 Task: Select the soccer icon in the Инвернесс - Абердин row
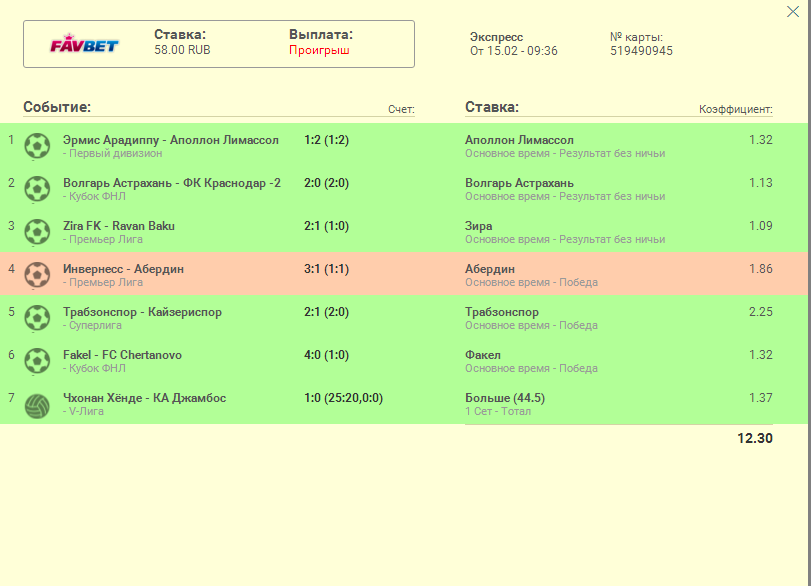[37, 275]
